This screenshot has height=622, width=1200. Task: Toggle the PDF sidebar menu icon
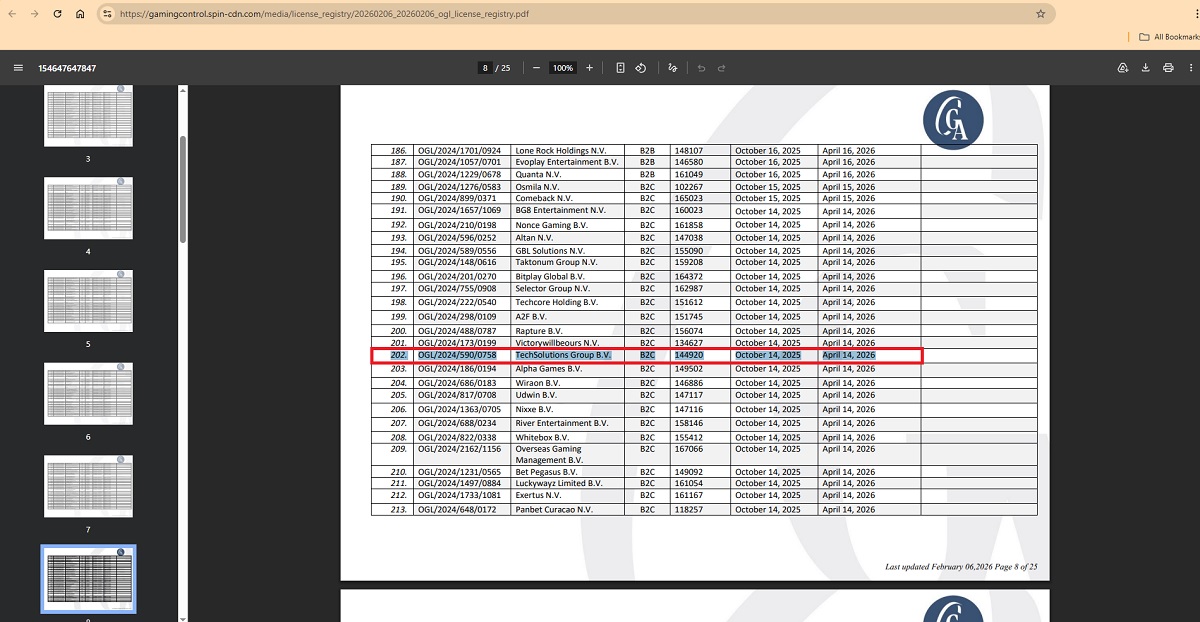18,68
